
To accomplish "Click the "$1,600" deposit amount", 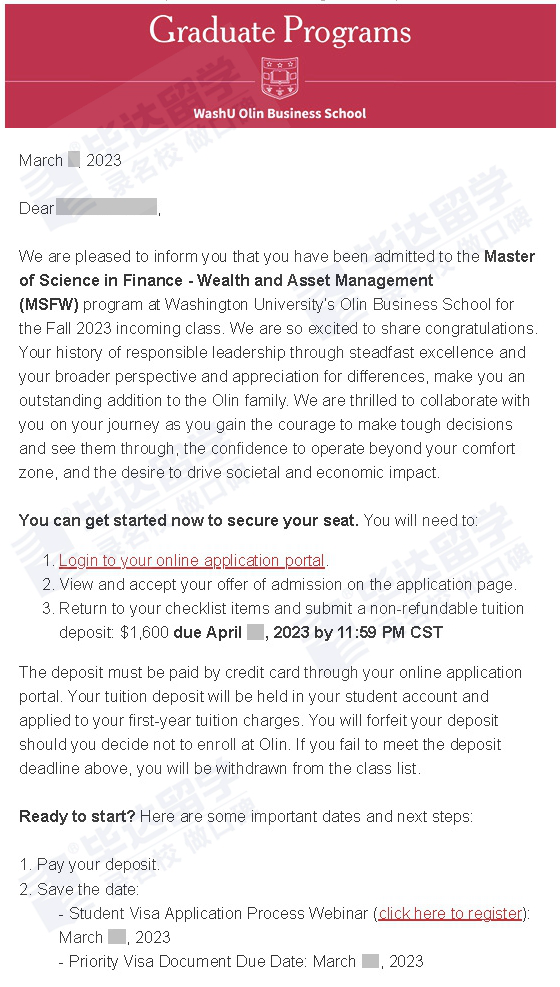I will [x=144, y=633].
